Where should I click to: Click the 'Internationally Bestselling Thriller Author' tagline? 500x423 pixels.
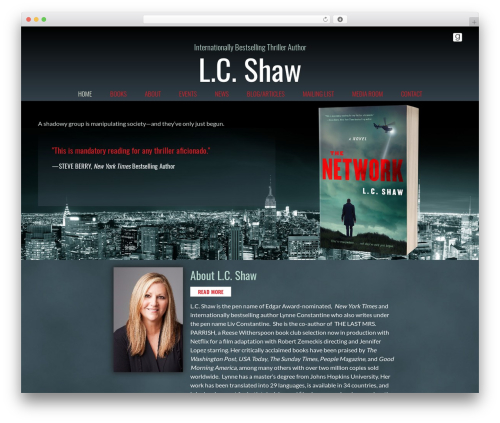coord(250,48)
